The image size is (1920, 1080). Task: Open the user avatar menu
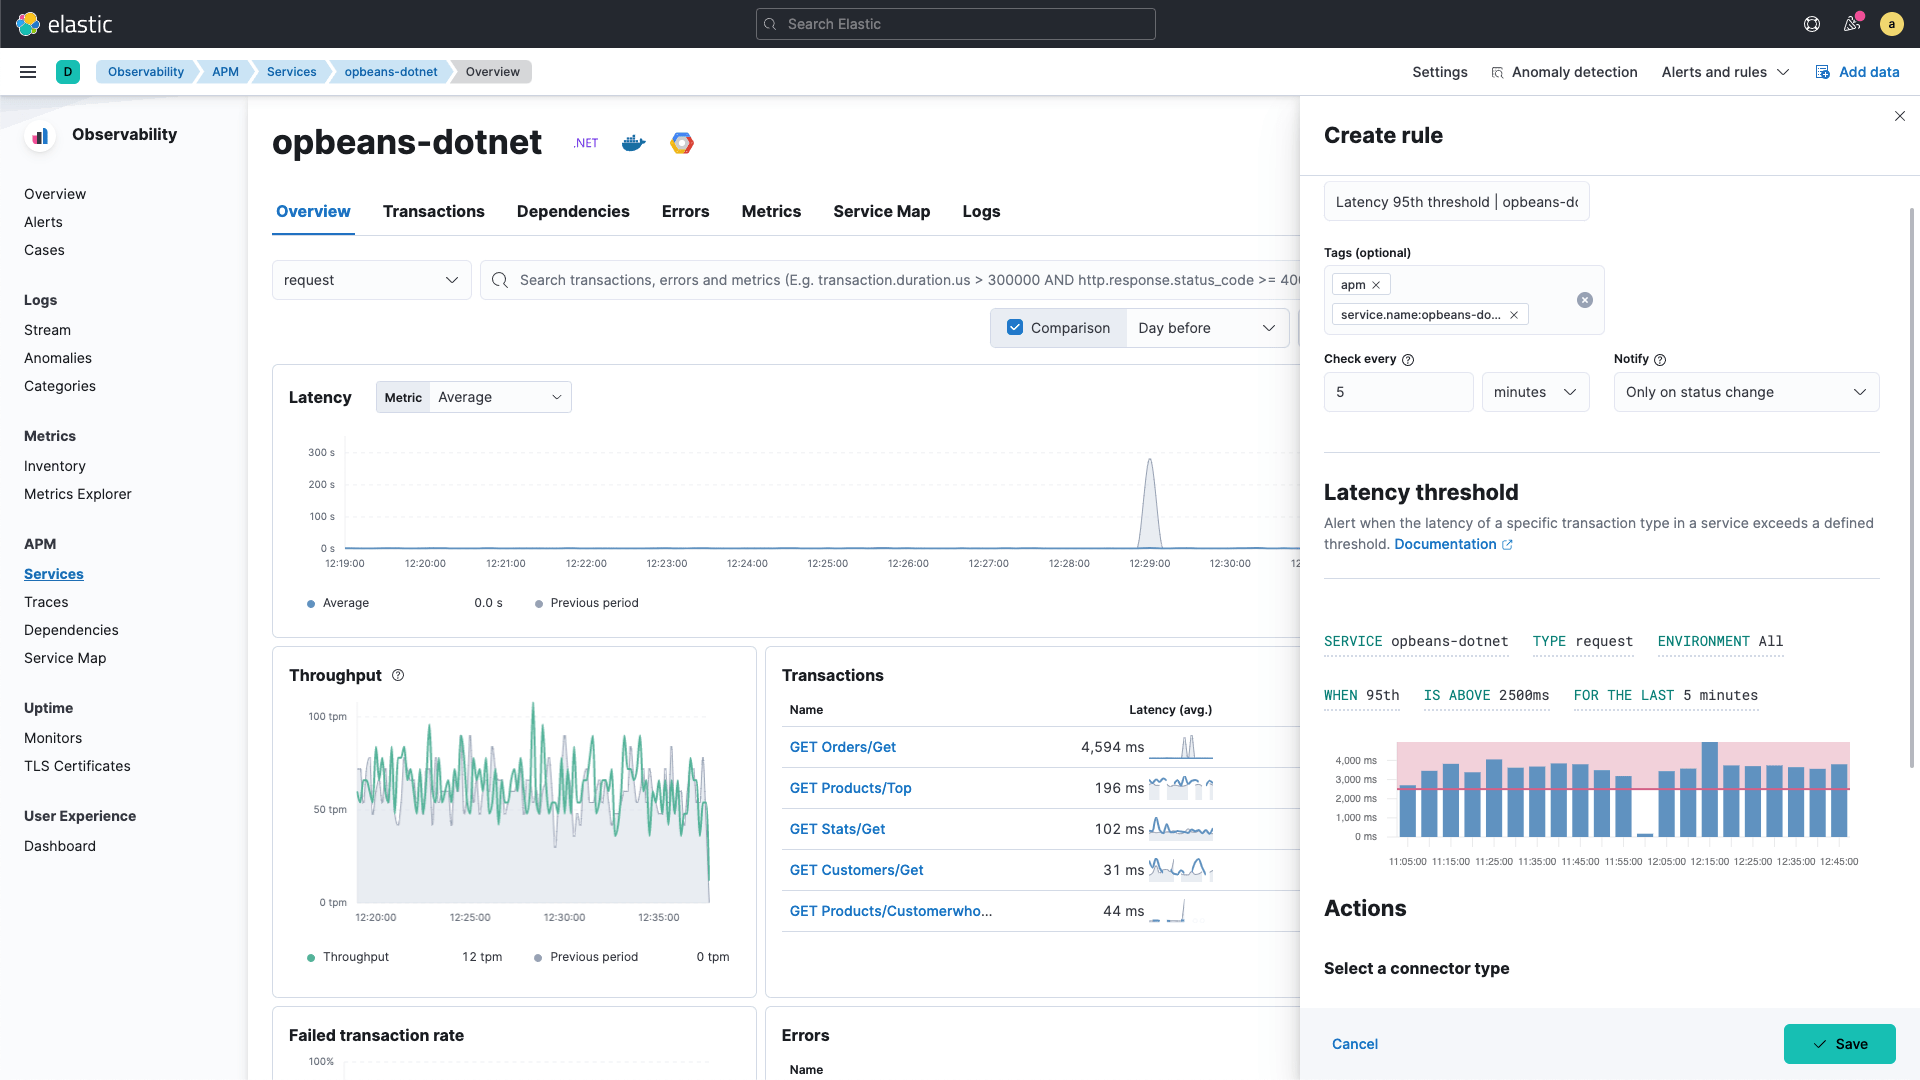pos(1891,24)
